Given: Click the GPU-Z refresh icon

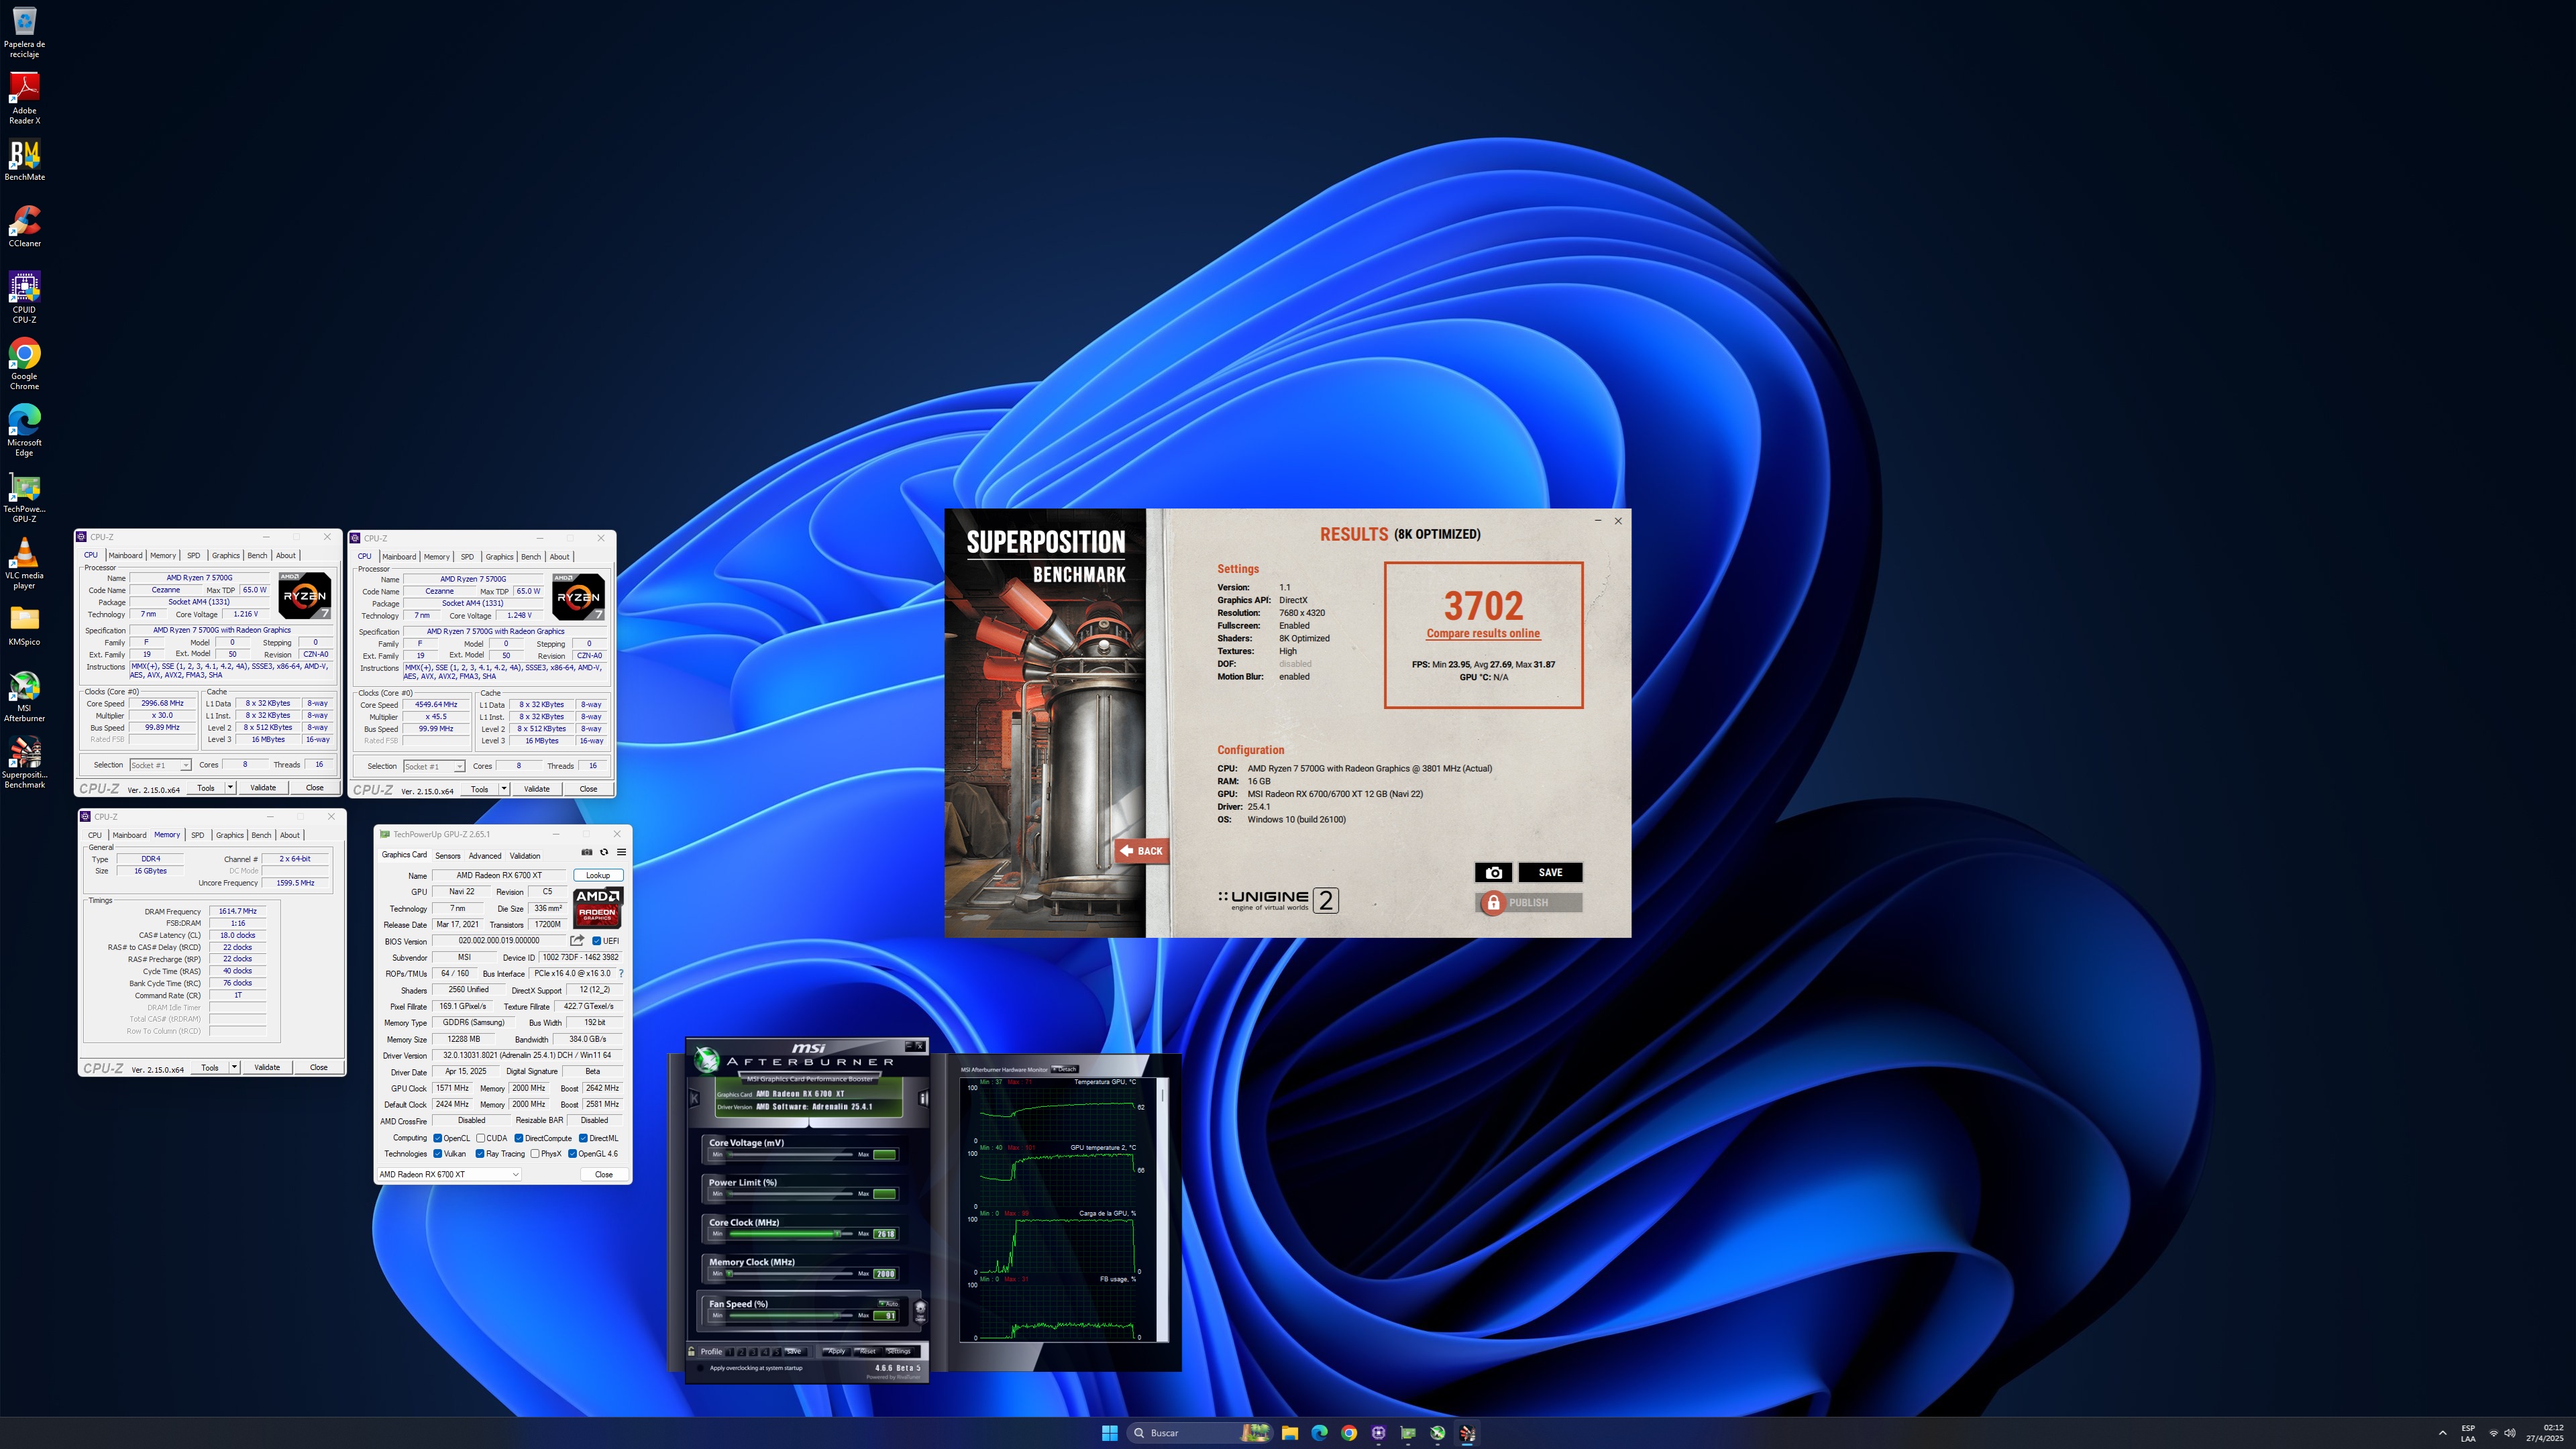Looking at the screenshot, I should click(x=604, y=852).
